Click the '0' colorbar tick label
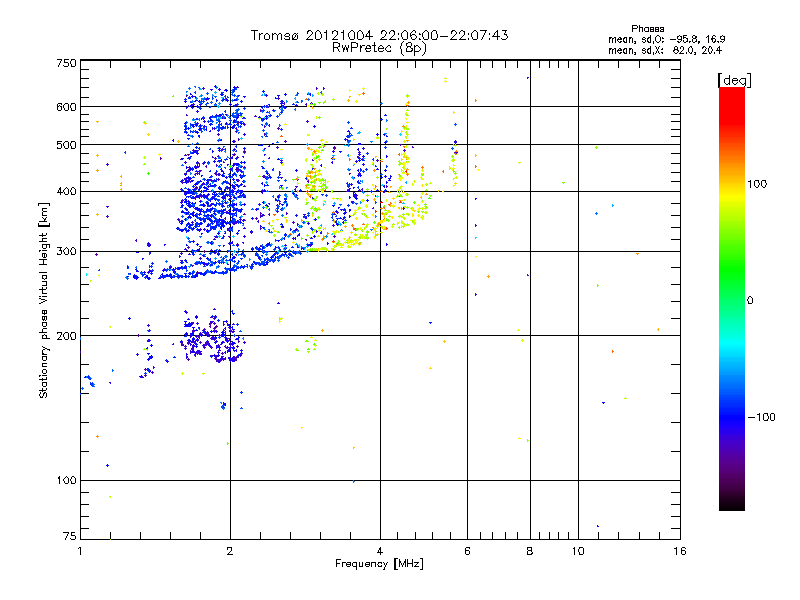 [x=750, y=301]
